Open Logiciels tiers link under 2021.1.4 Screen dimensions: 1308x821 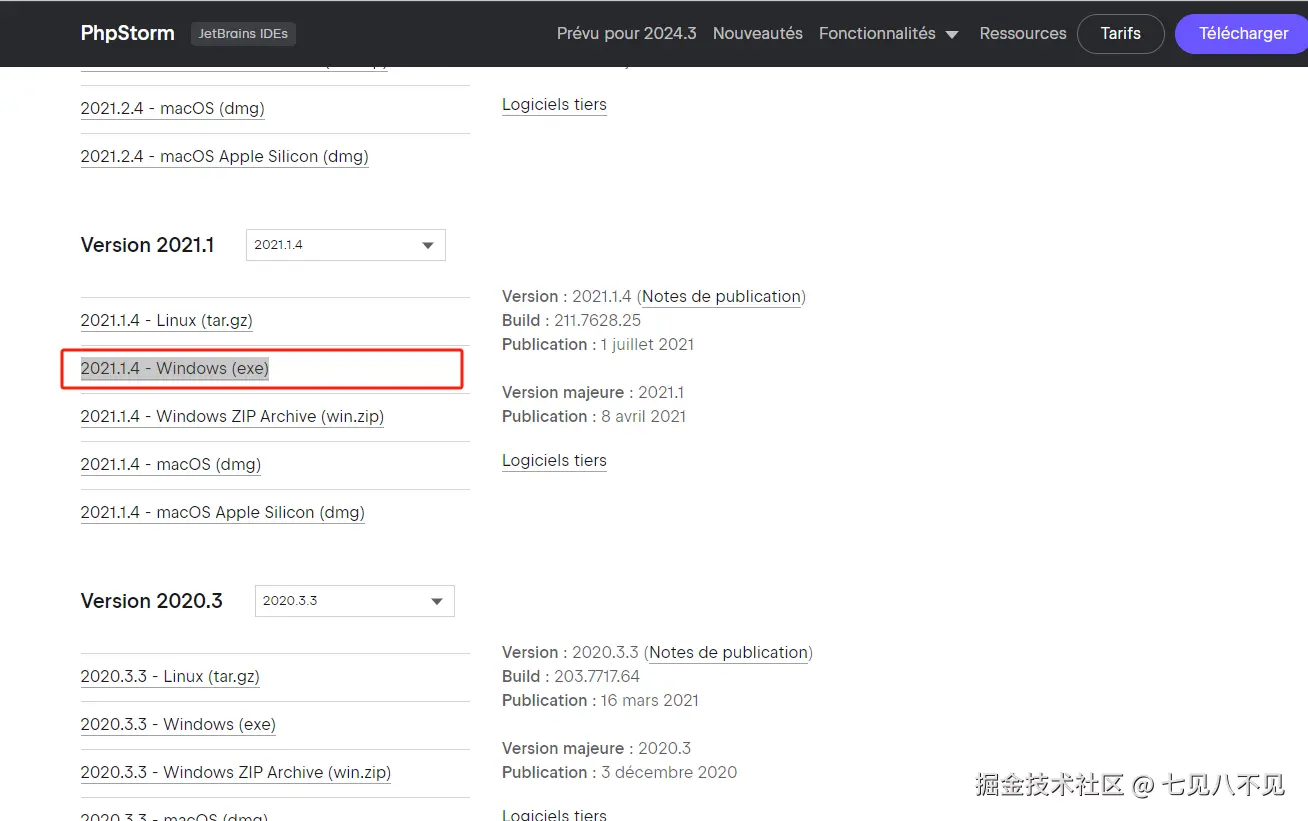554,460
